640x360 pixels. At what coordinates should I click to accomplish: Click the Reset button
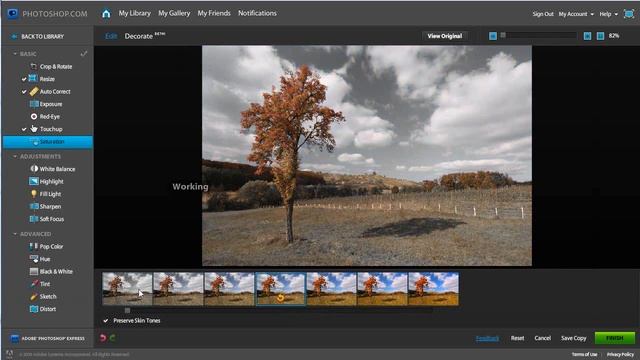point(517,338)
